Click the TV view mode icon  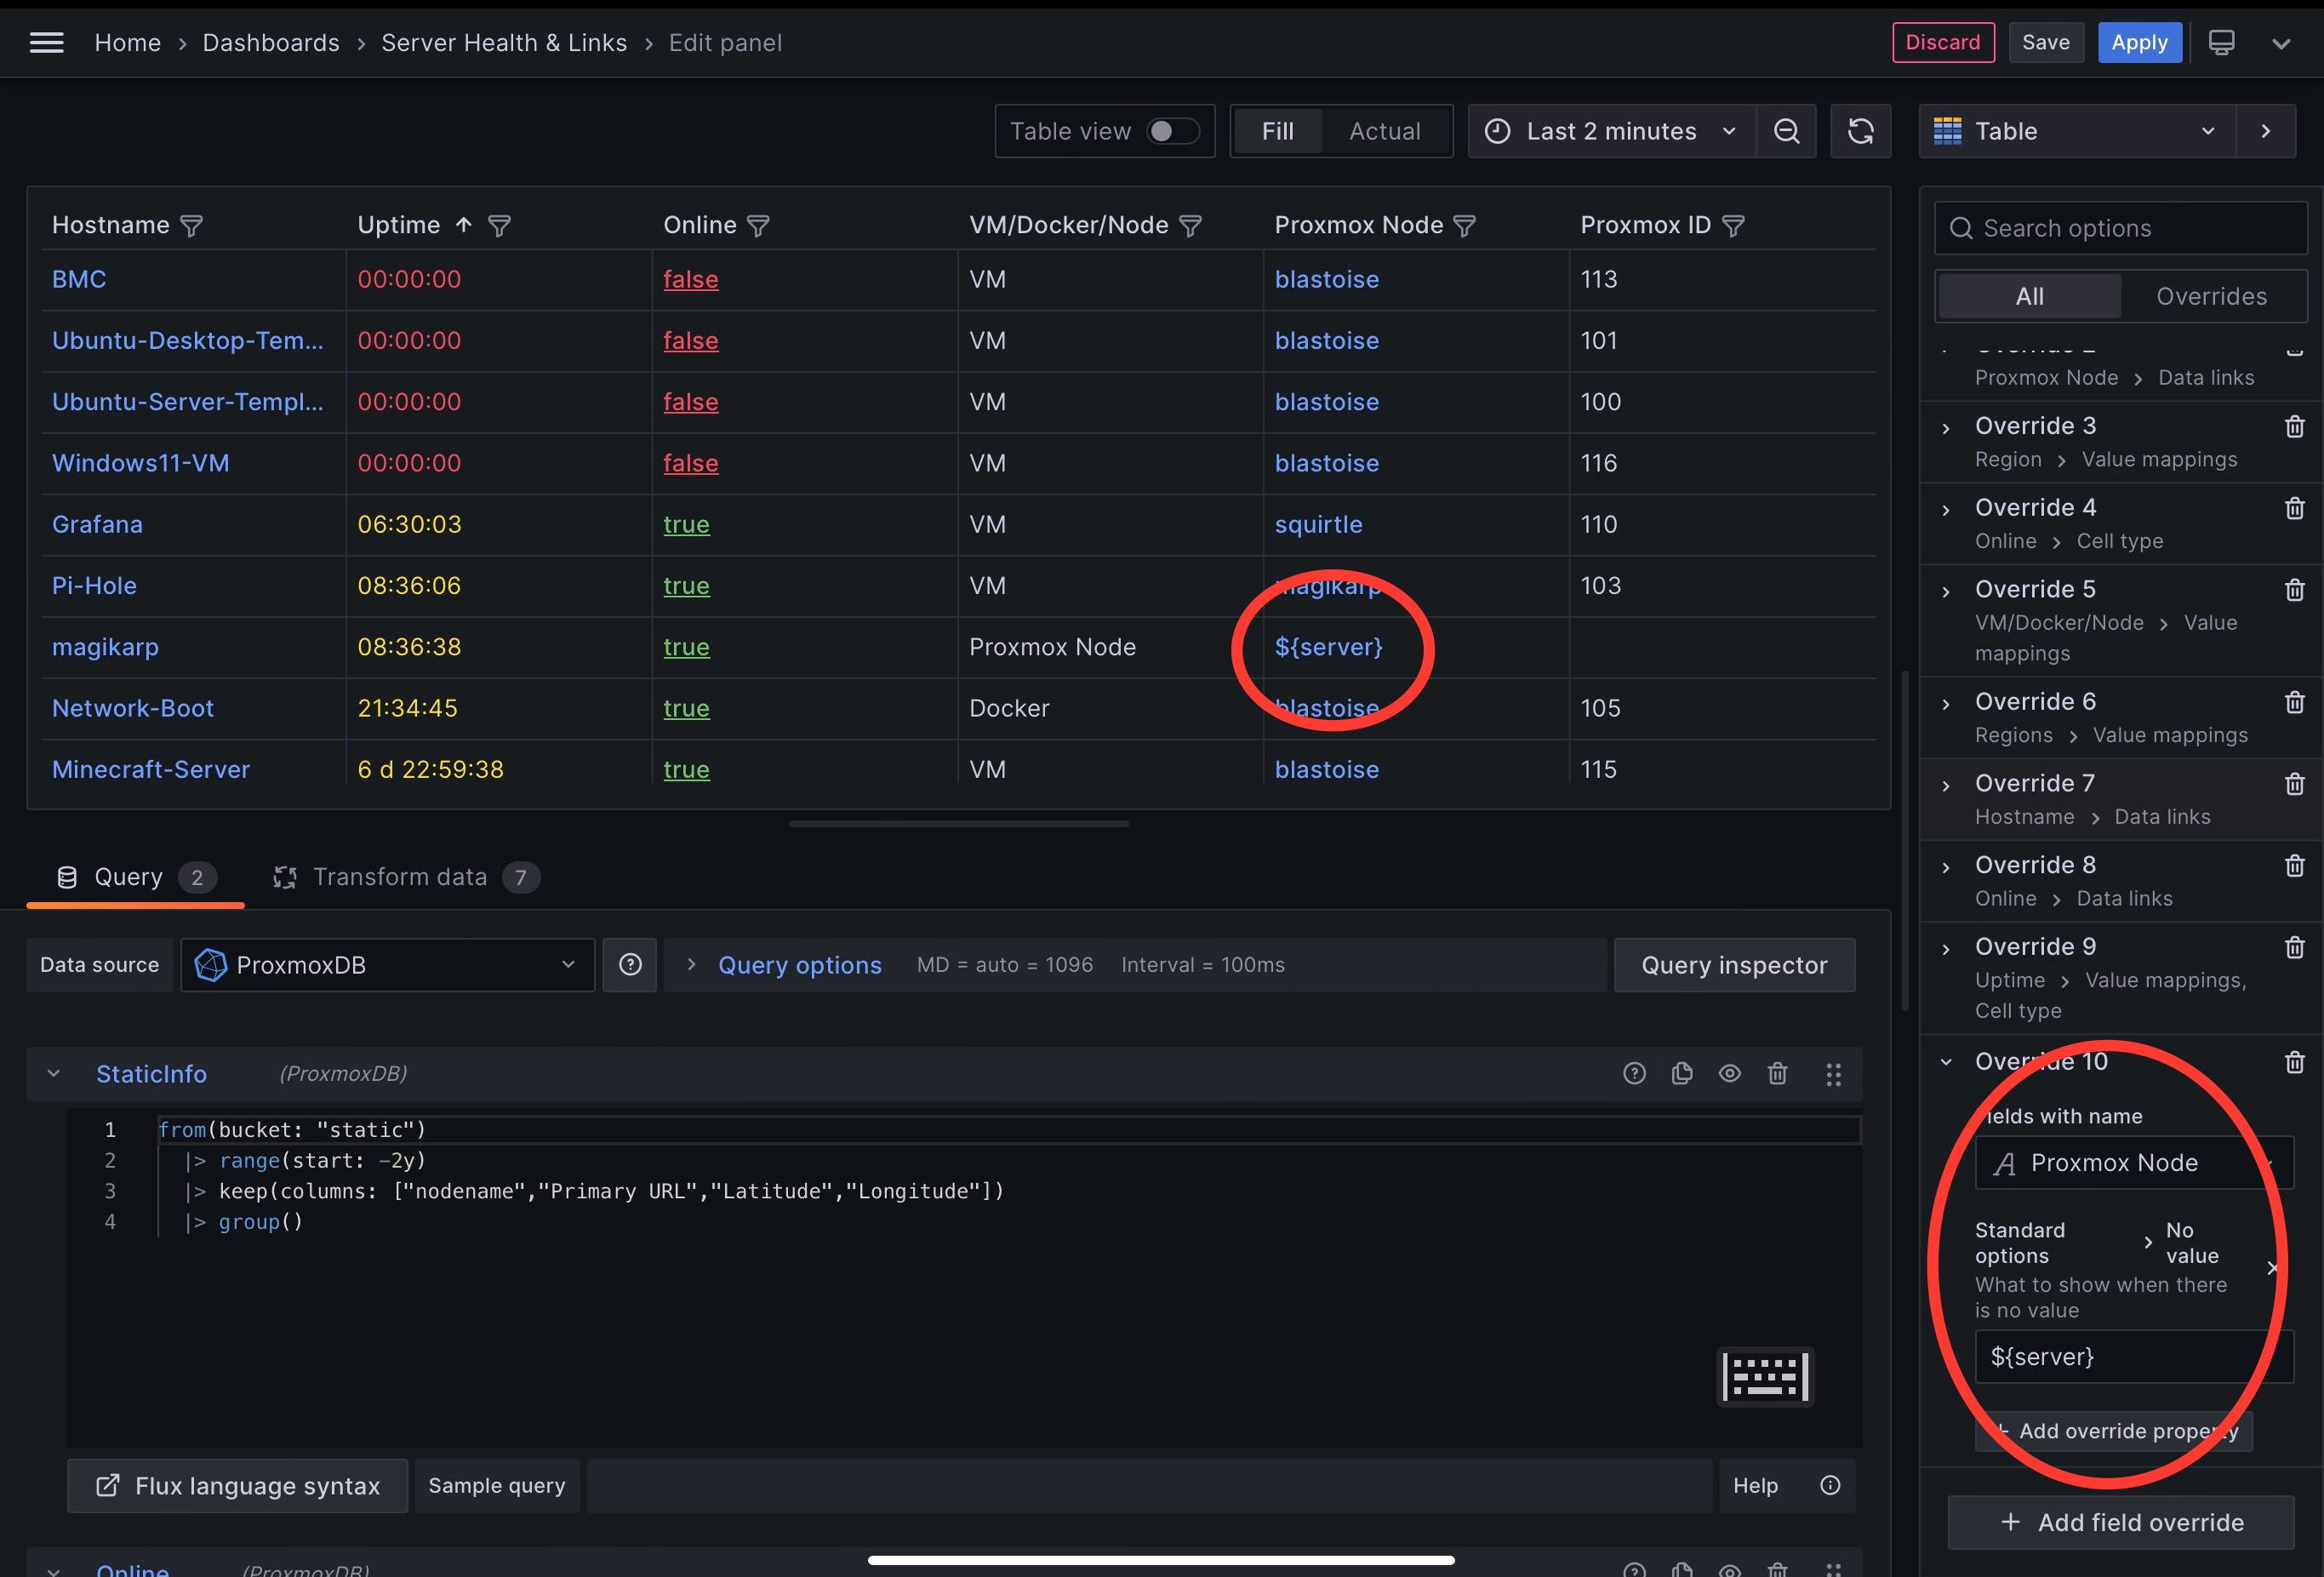(2221, 43)
